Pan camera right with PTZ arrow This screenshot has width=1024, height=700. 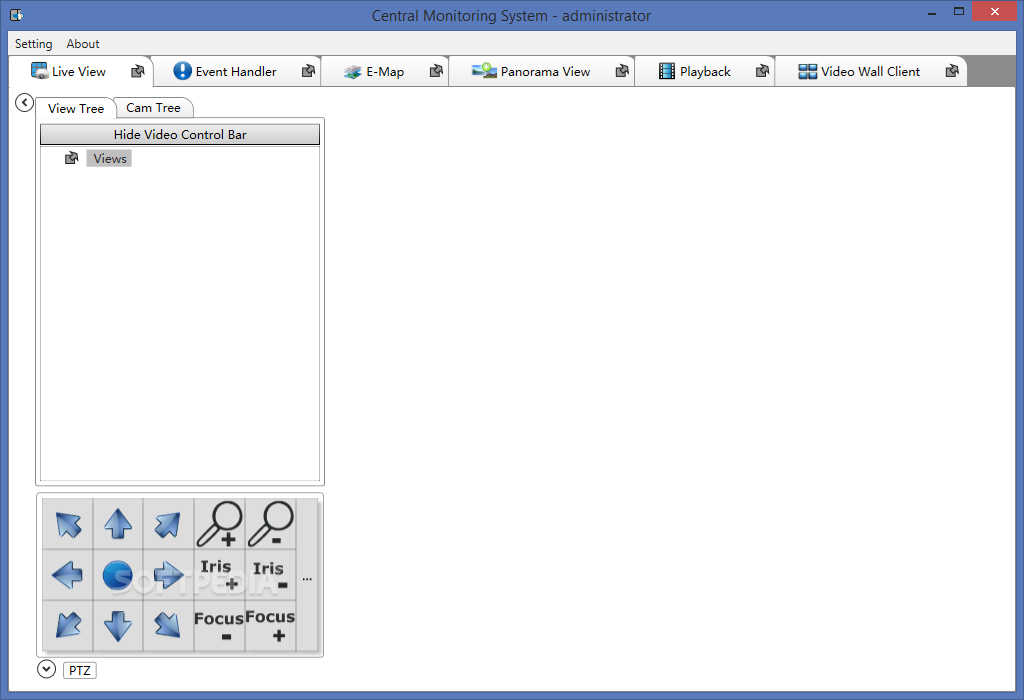(x=168, y=575)
